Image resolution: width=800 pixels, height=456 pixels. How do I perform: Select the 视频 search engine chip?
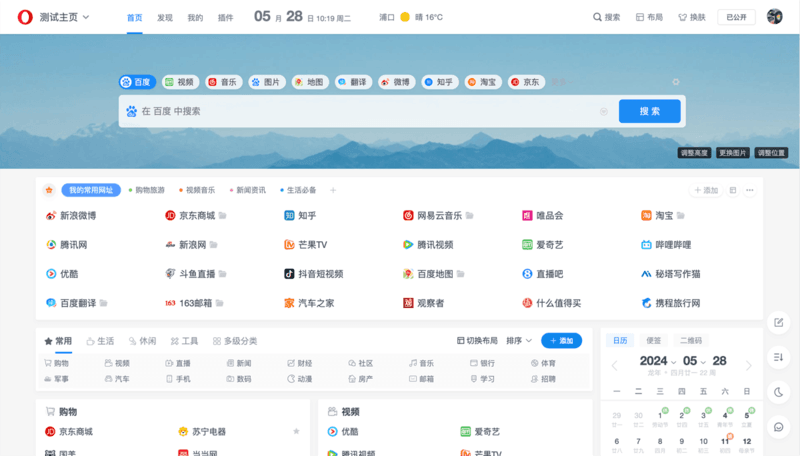(x=181, y=82)
